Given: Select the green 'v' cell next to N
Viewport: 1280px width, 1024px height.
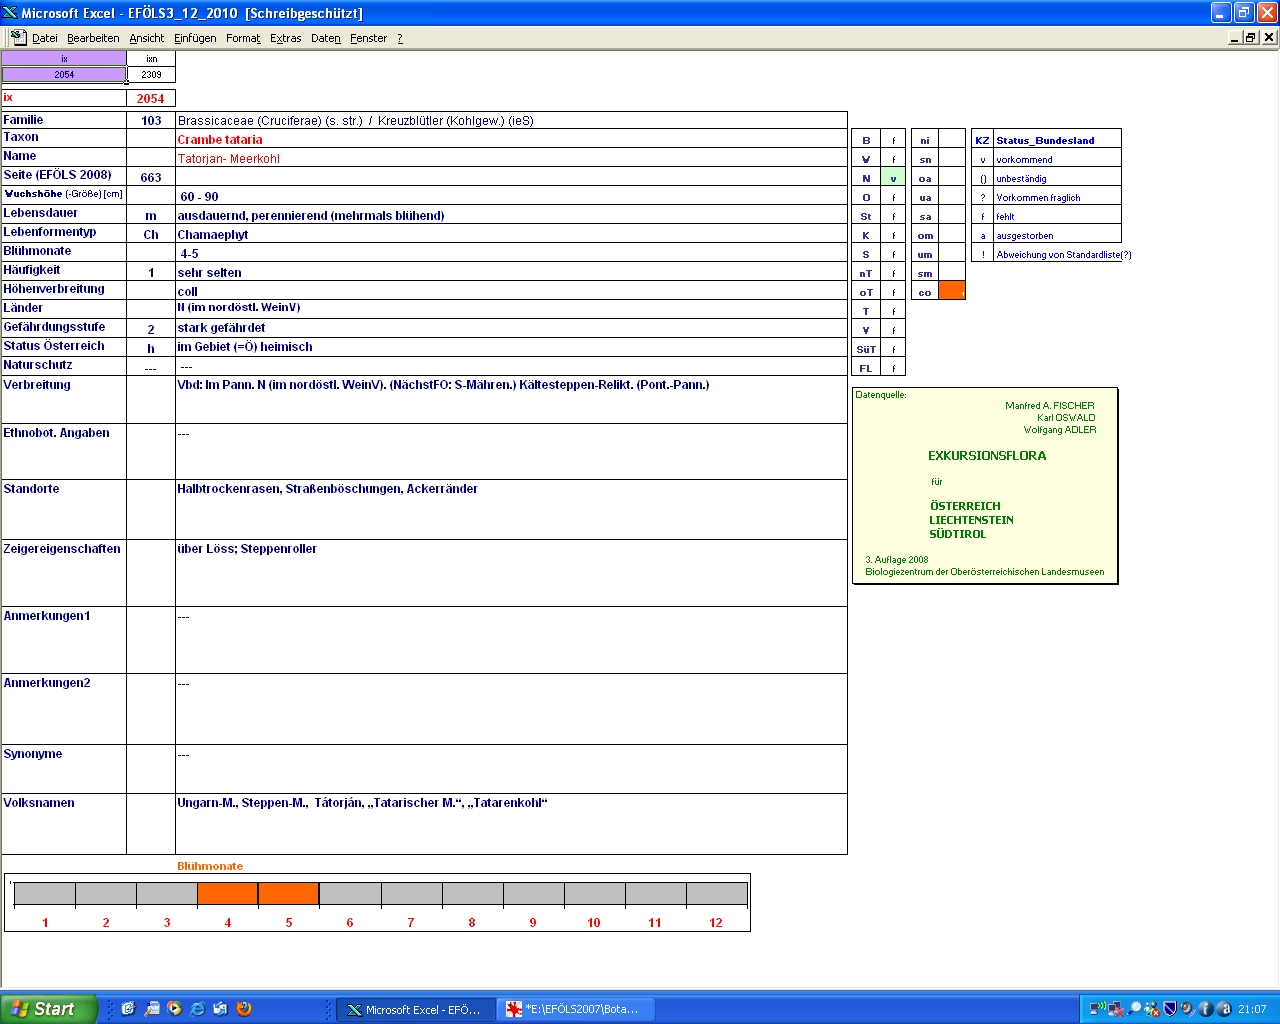Looking at the screenshot, I should (893, 177).
